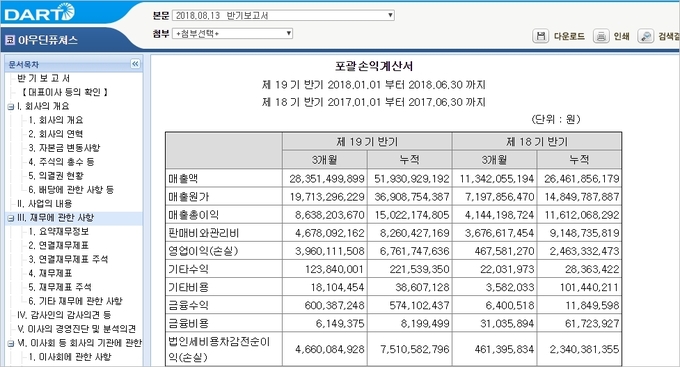Click the download disk icon

pyautogui.click(x=540, y=36)
